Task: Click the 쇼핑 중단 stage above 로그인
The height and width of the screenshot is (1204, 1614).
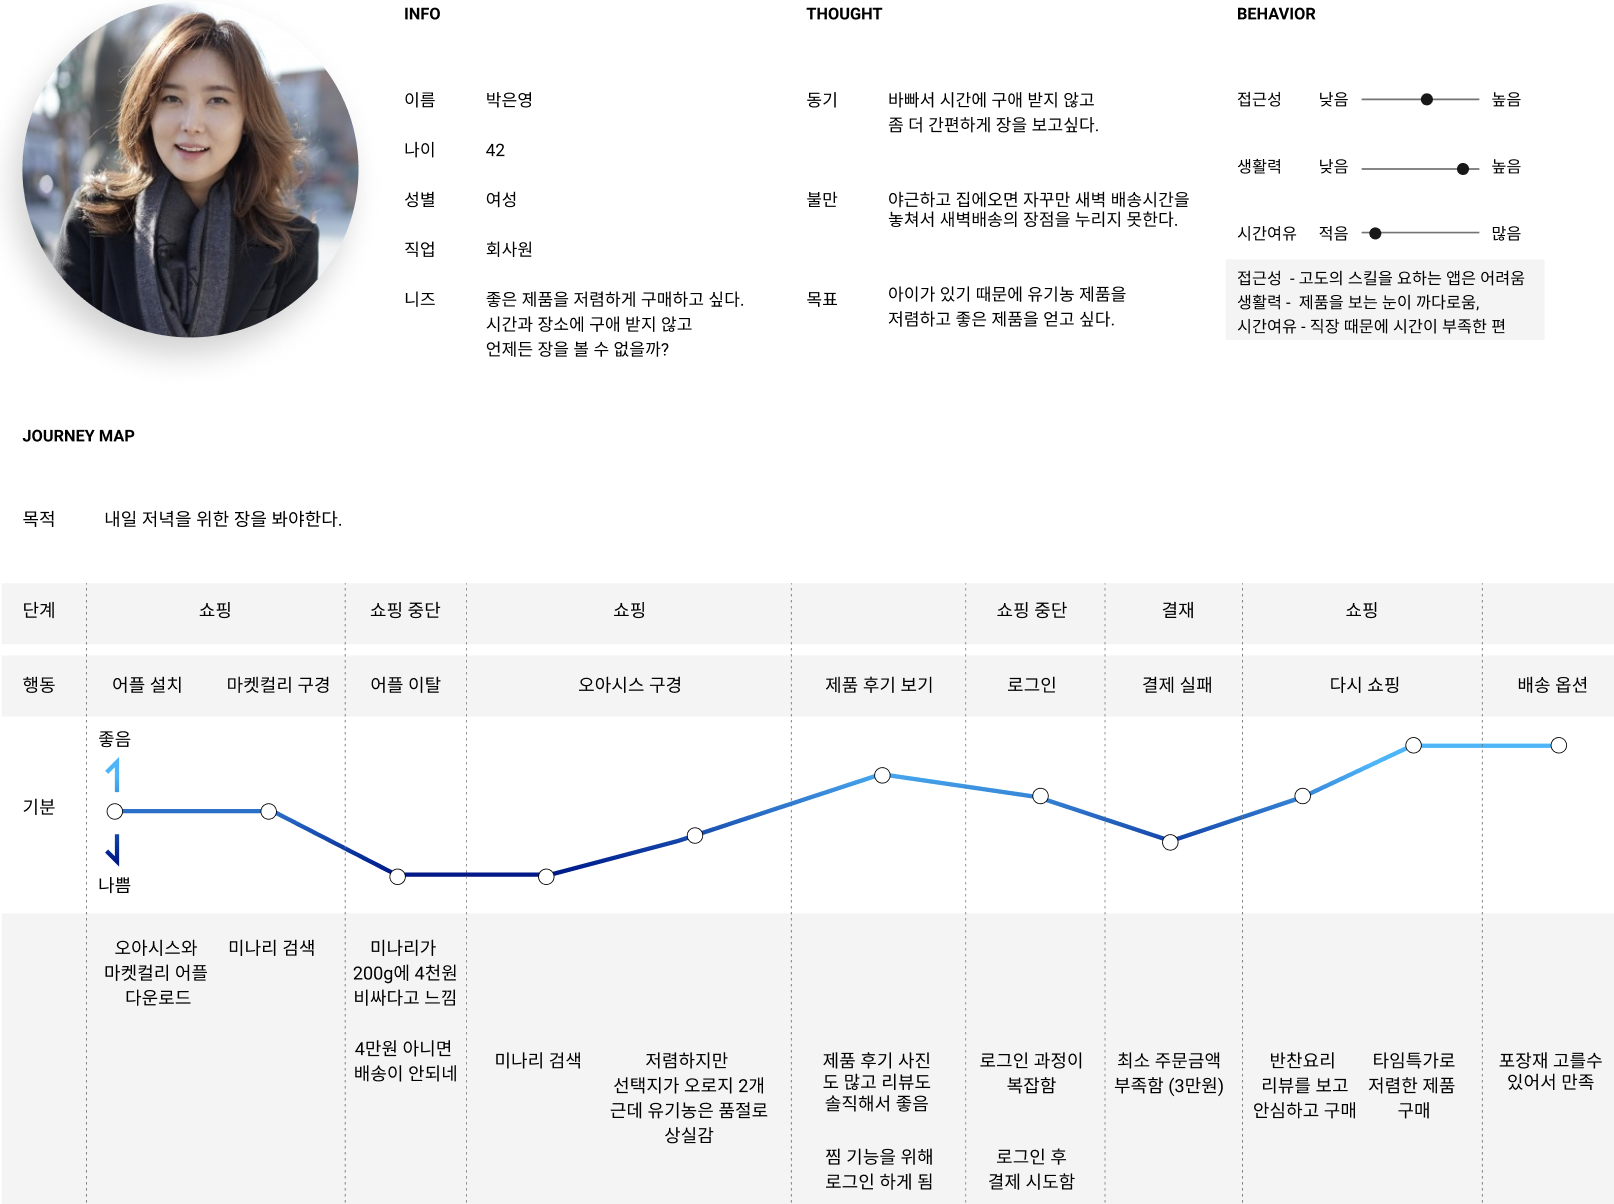Action: coord(1031,610)
